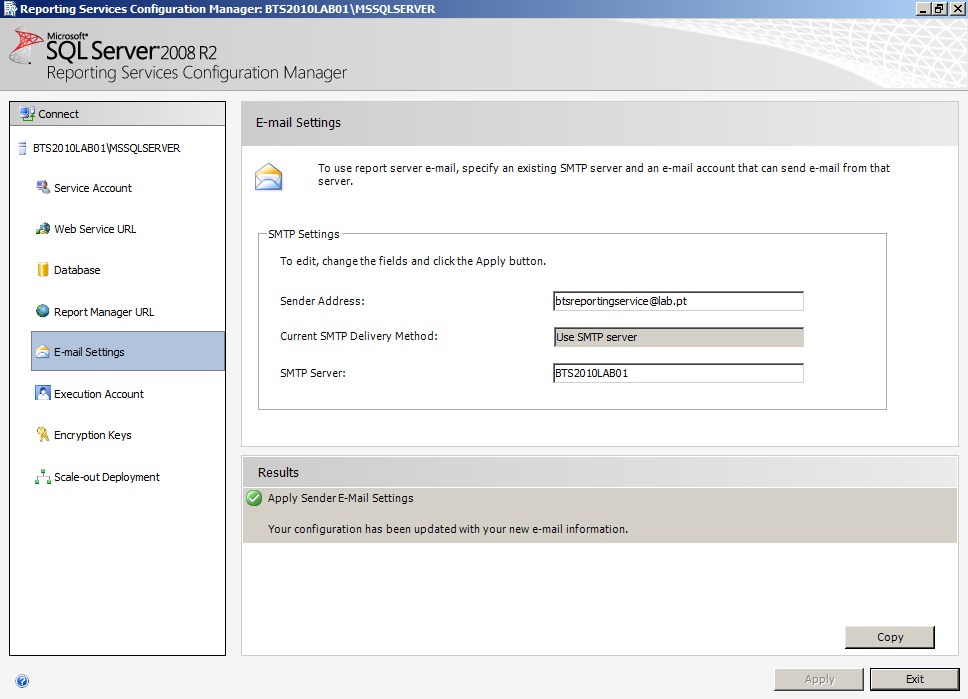Click into the Sender Address field
Screen dimensions: 968x699
pyautogui.click(x=678, y=301)
